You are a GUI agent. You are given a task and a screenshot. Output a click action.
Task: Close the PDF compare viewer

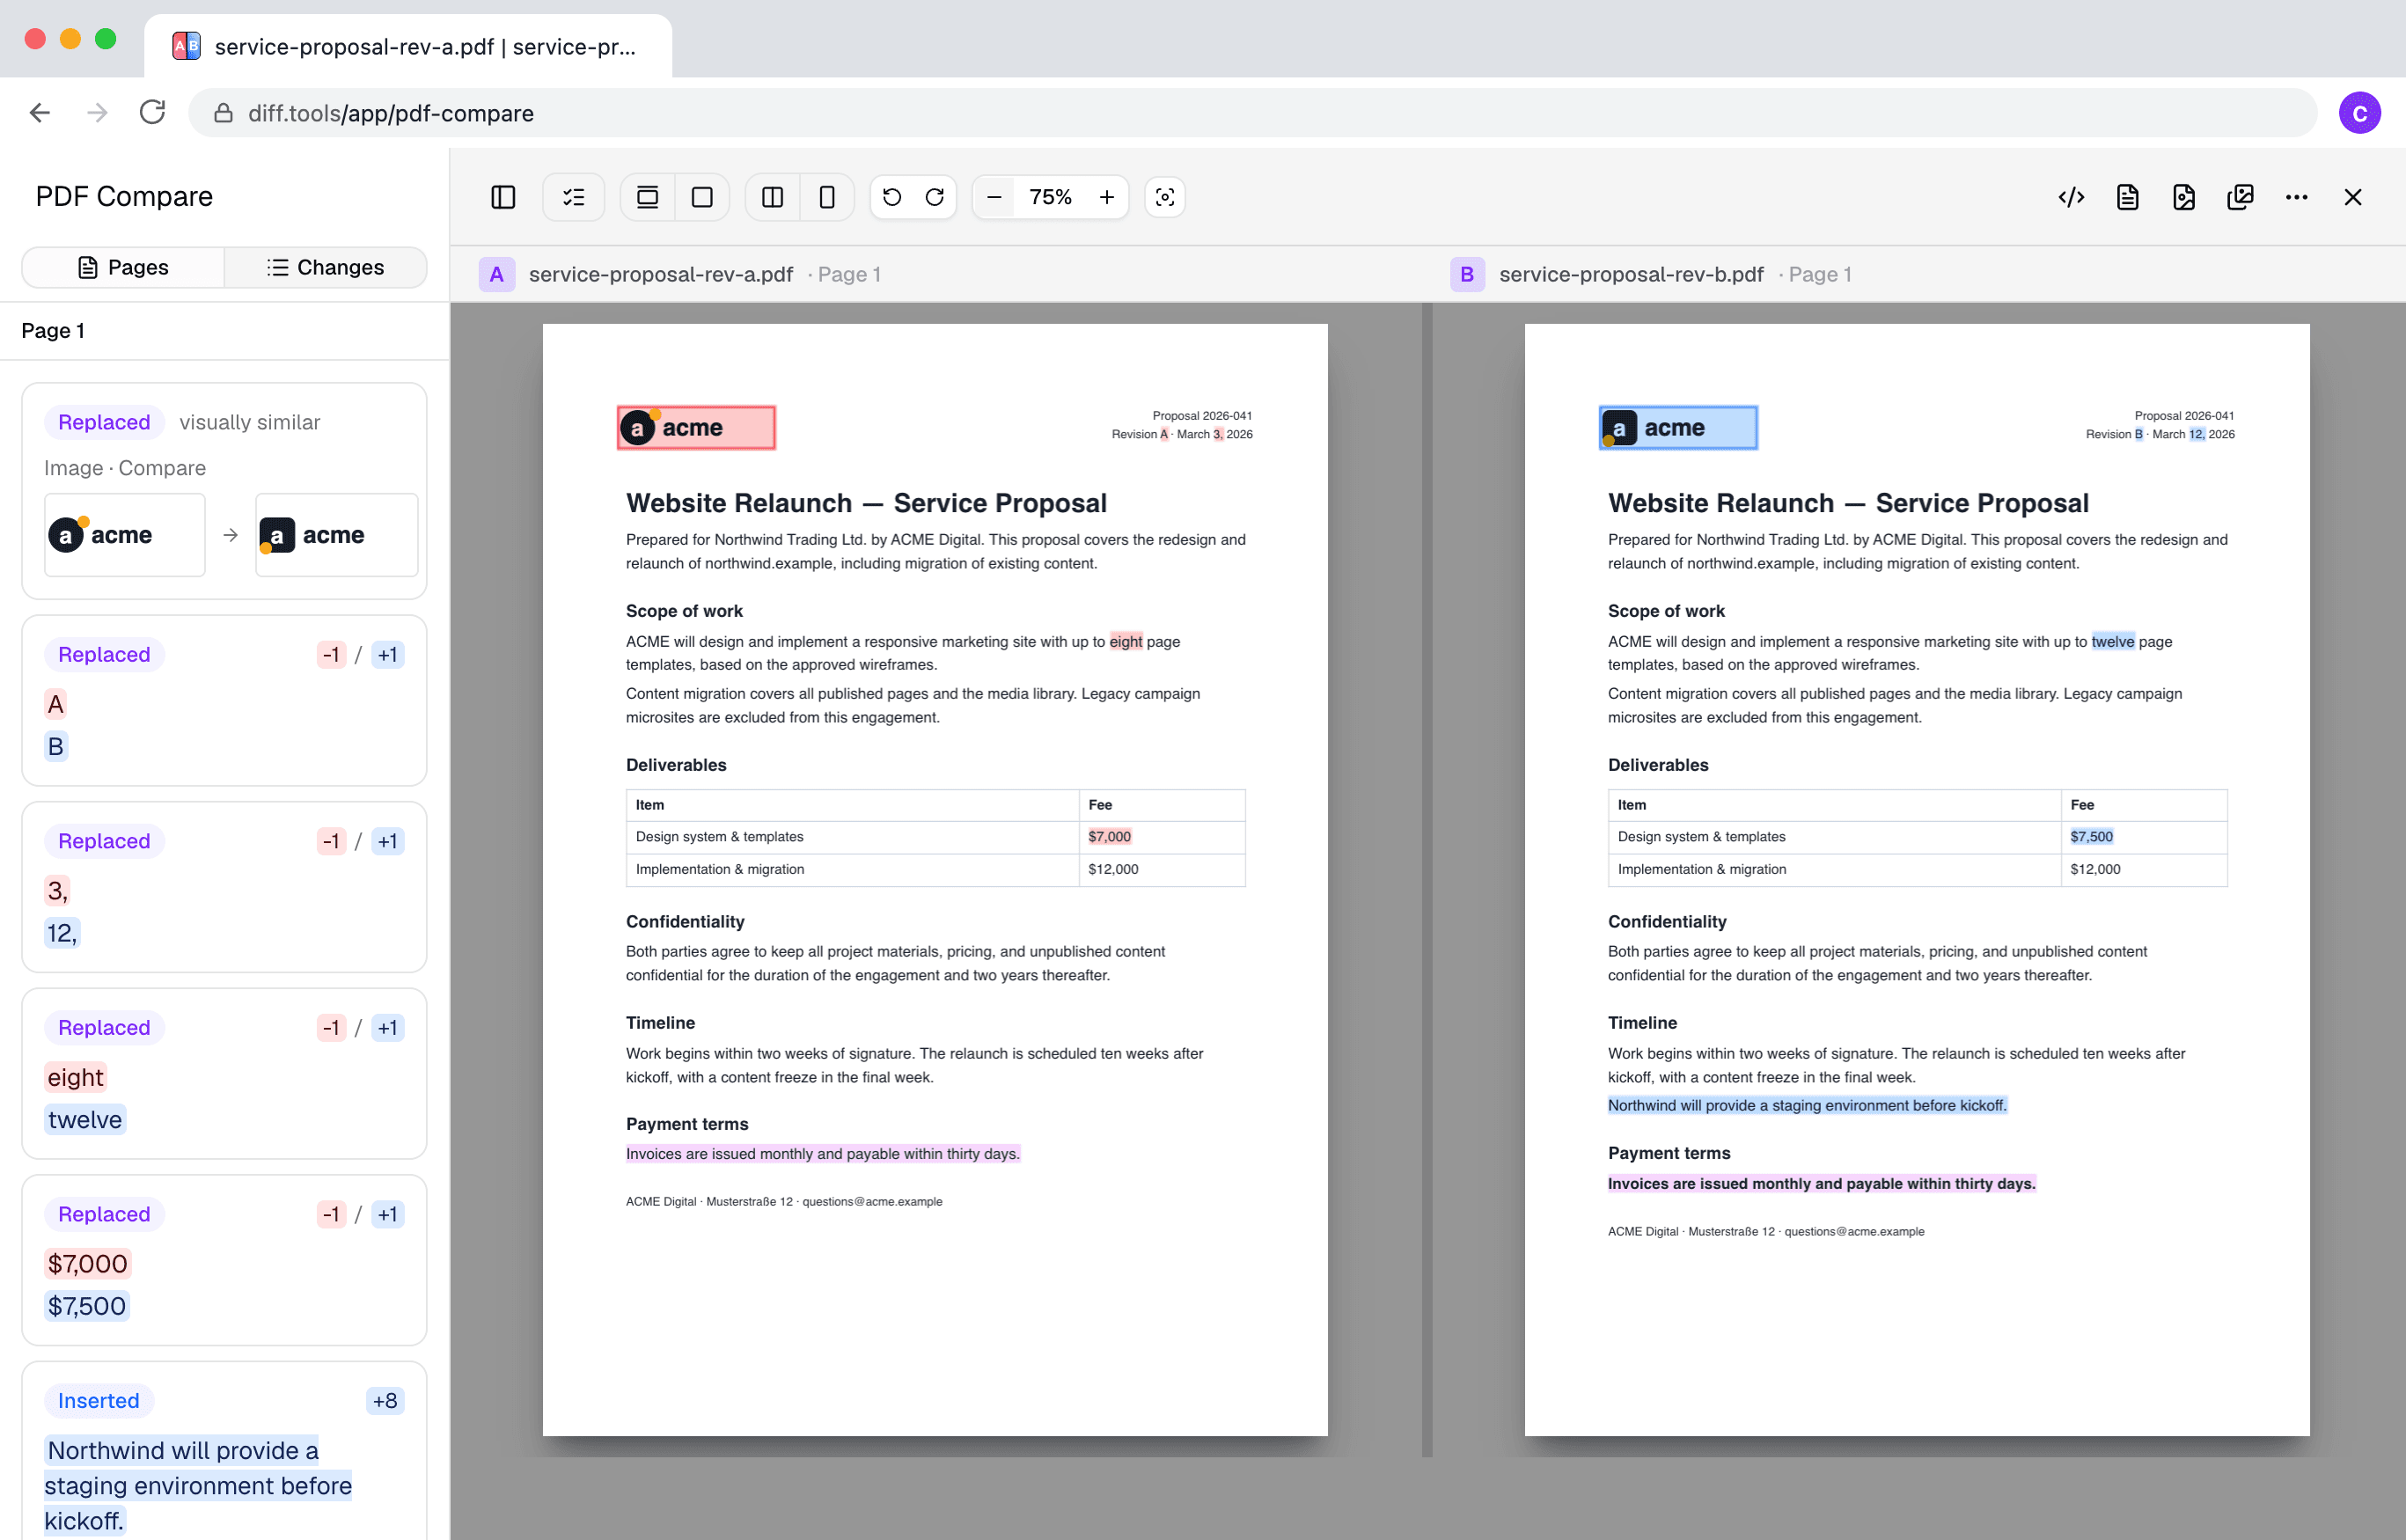point(2353,197)
